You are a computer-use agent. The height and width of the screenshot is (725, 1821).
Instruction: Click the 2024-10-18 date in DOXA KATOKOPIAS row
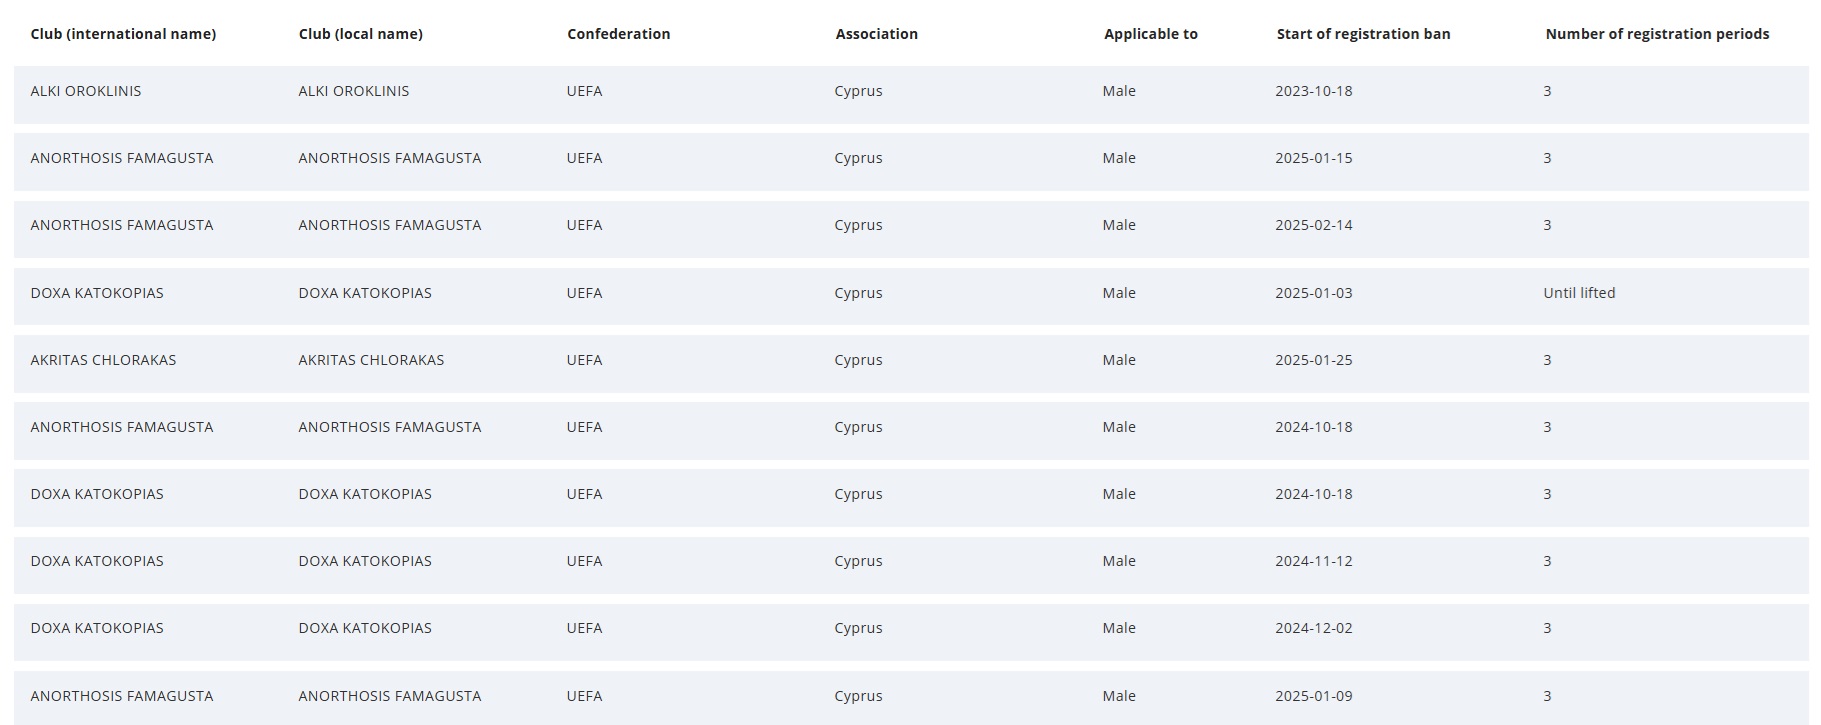(x=1313, y=494)
